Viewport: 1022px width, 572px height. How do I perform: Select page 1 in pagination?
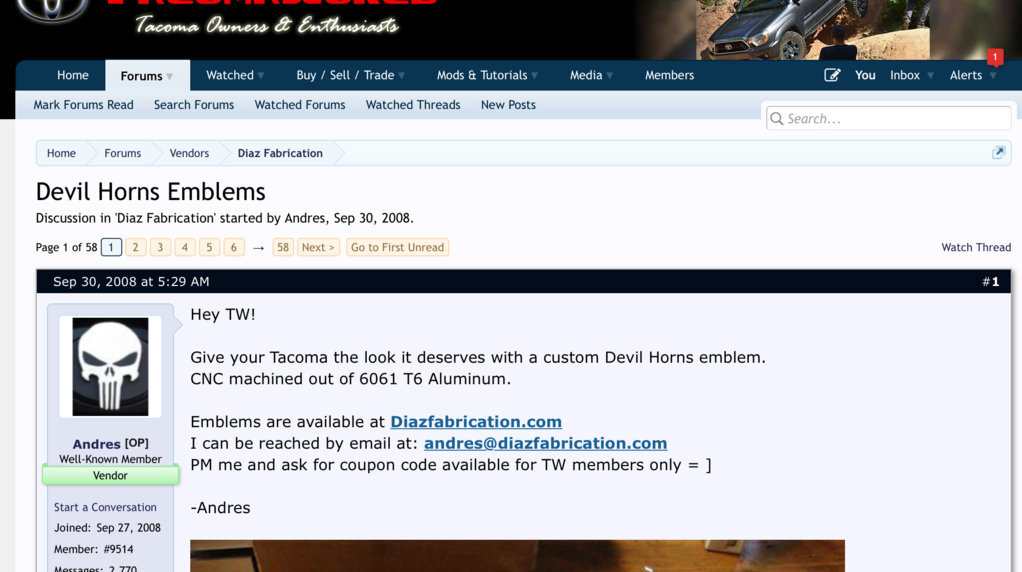coord(111,248)
